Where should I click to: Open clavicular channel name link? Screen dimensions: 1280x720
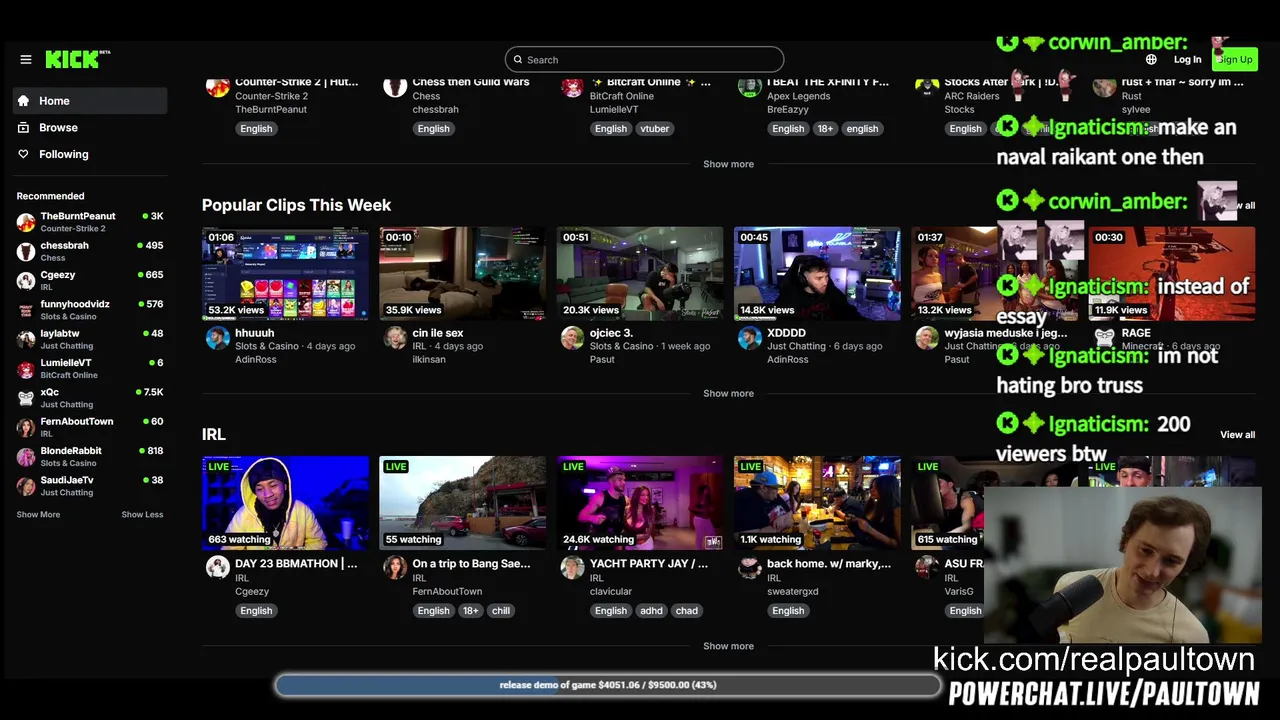pos(611,591)
